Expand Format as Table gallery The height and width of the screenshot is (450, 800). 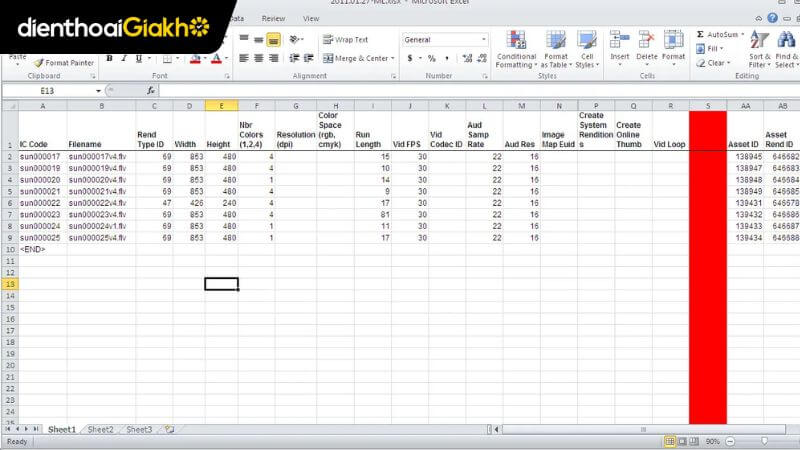point(556,49)
